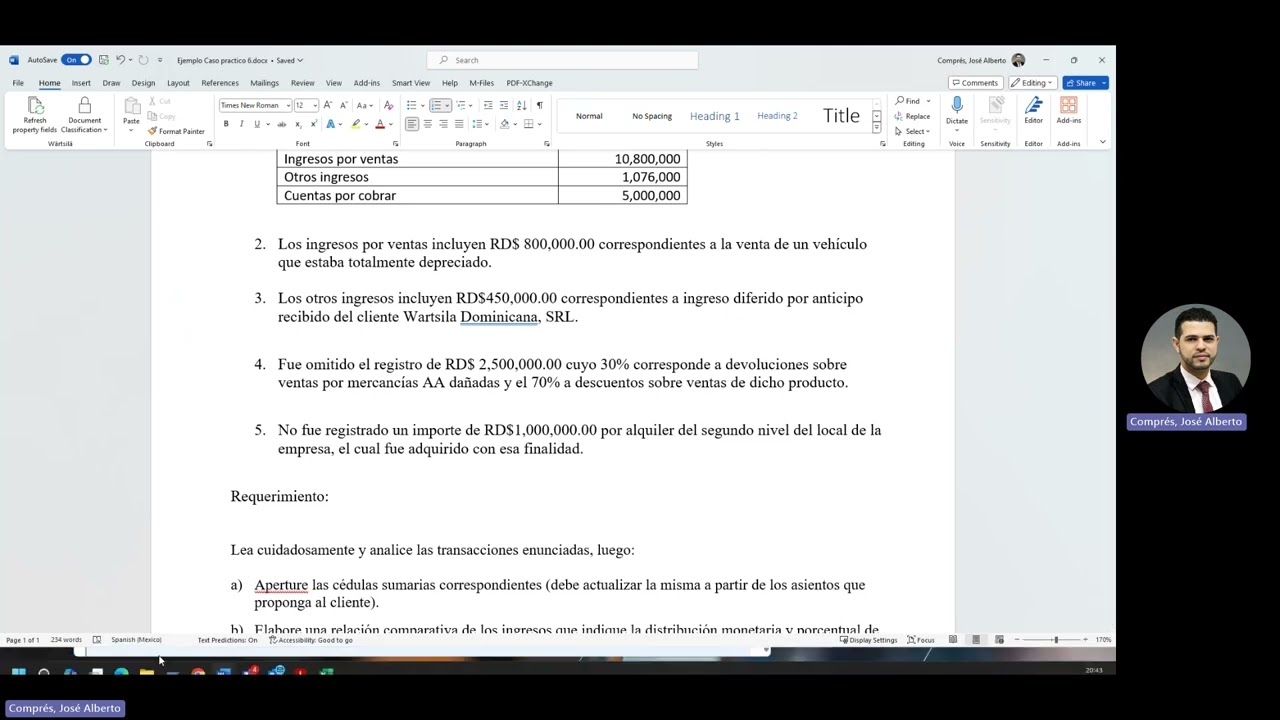This screenshot has width=1280, height=720.
Task: Click the Multilevel List icon
Action: point(462,105)
